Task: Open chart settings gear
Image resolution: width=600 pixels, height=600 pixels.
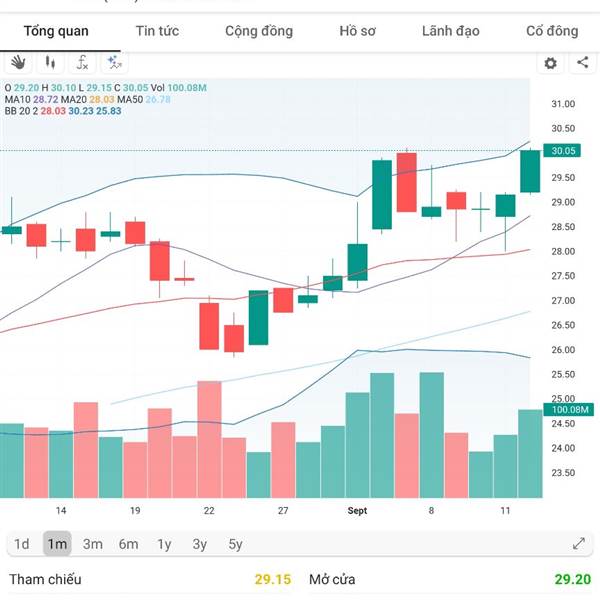Action: coord(550,63)
